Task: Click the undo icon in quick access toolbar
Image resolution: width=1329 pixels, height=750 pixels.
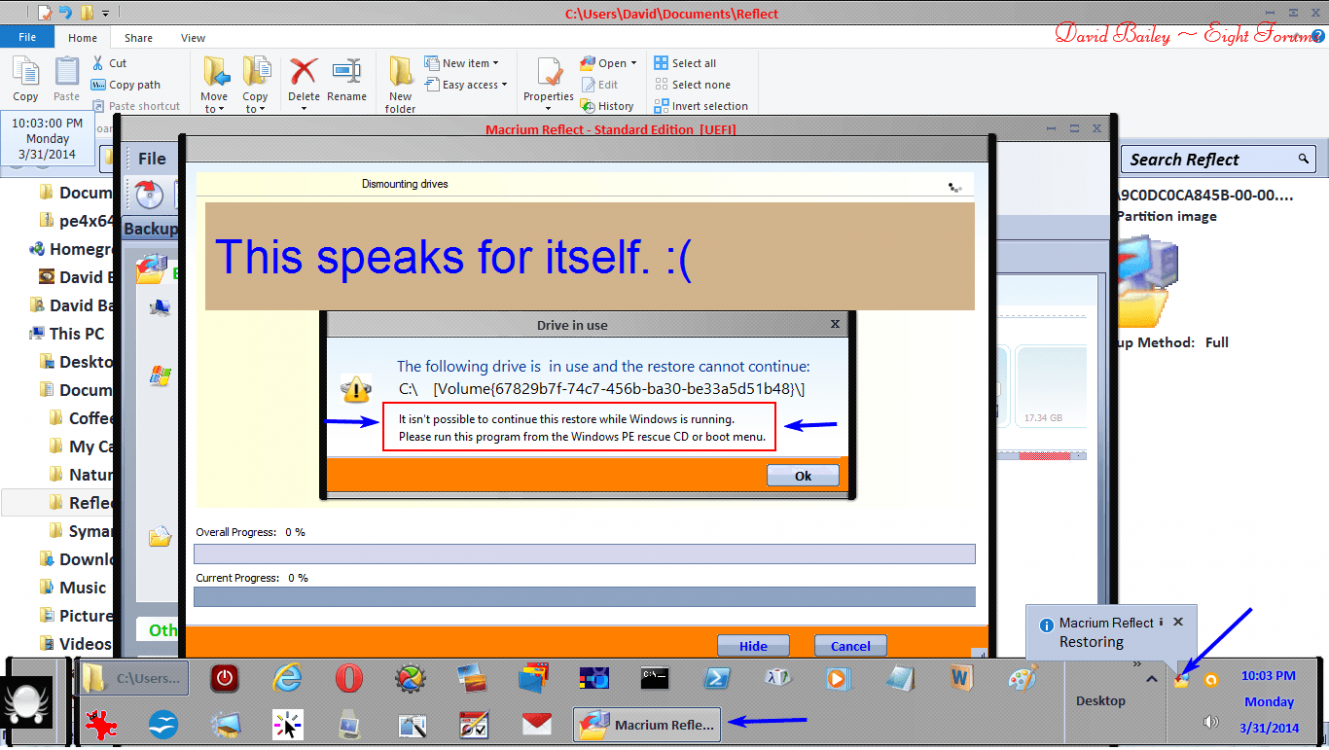Action: click(65, 13)
